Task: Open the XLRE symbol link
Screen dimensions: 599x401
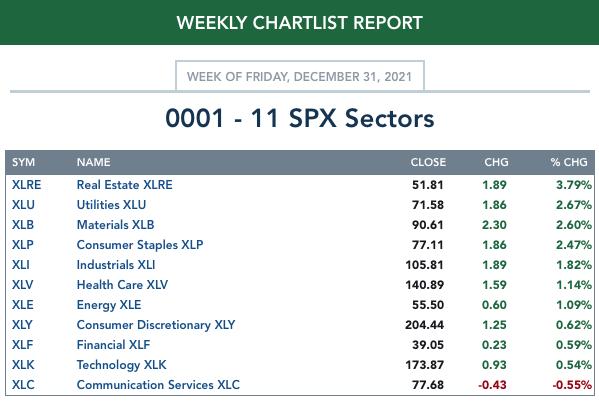Action: pyautogui.click(x=26, y=185)
